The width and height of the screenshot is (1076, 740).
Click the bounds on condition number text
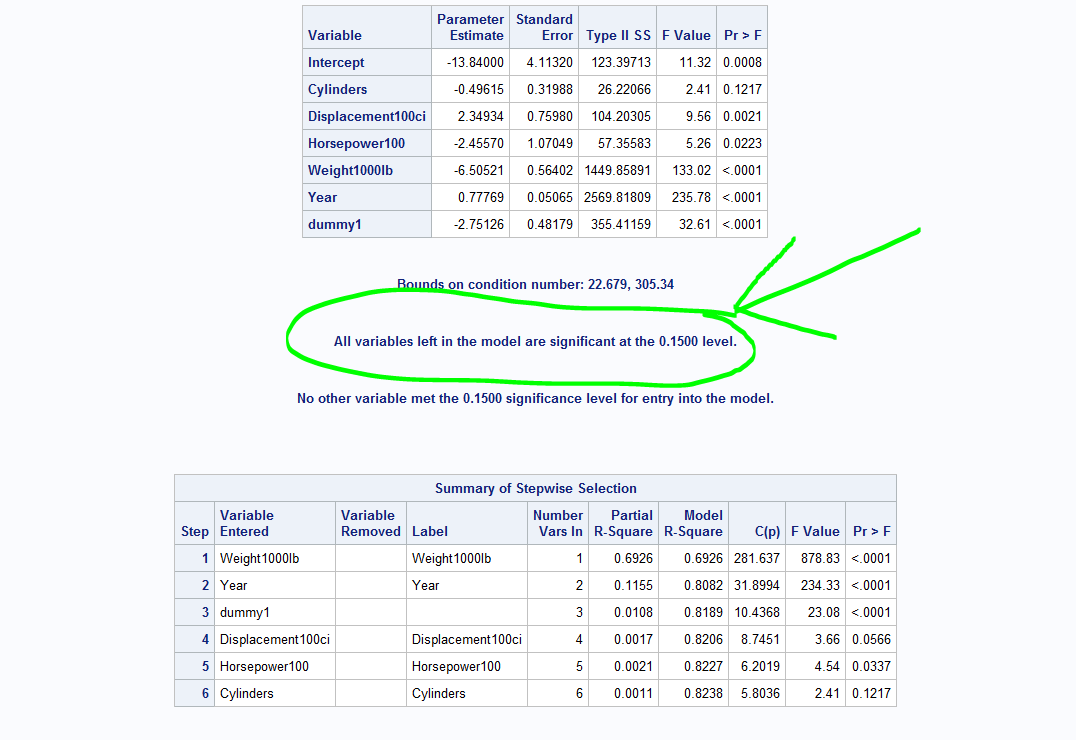click(x=536, y=285)
